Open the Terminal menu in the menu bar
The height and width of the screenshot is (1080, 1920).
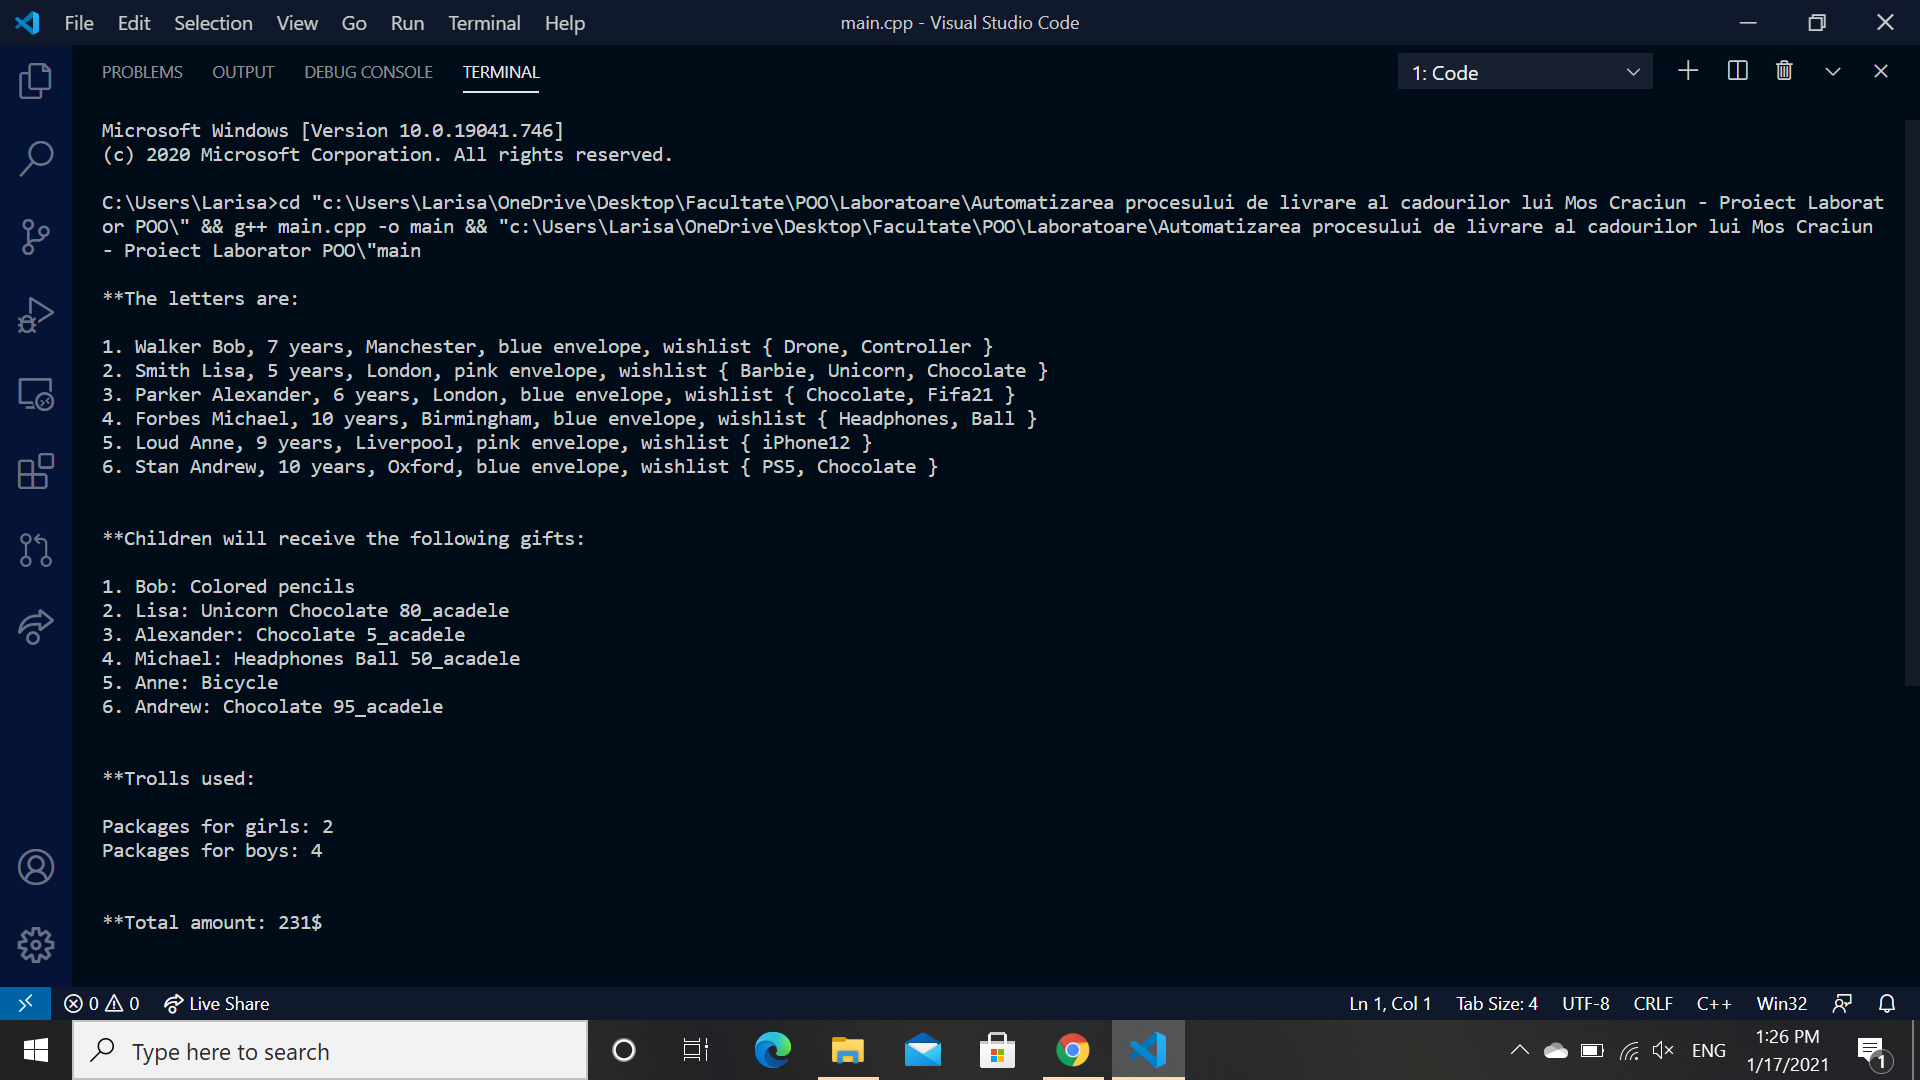(484, 22)
